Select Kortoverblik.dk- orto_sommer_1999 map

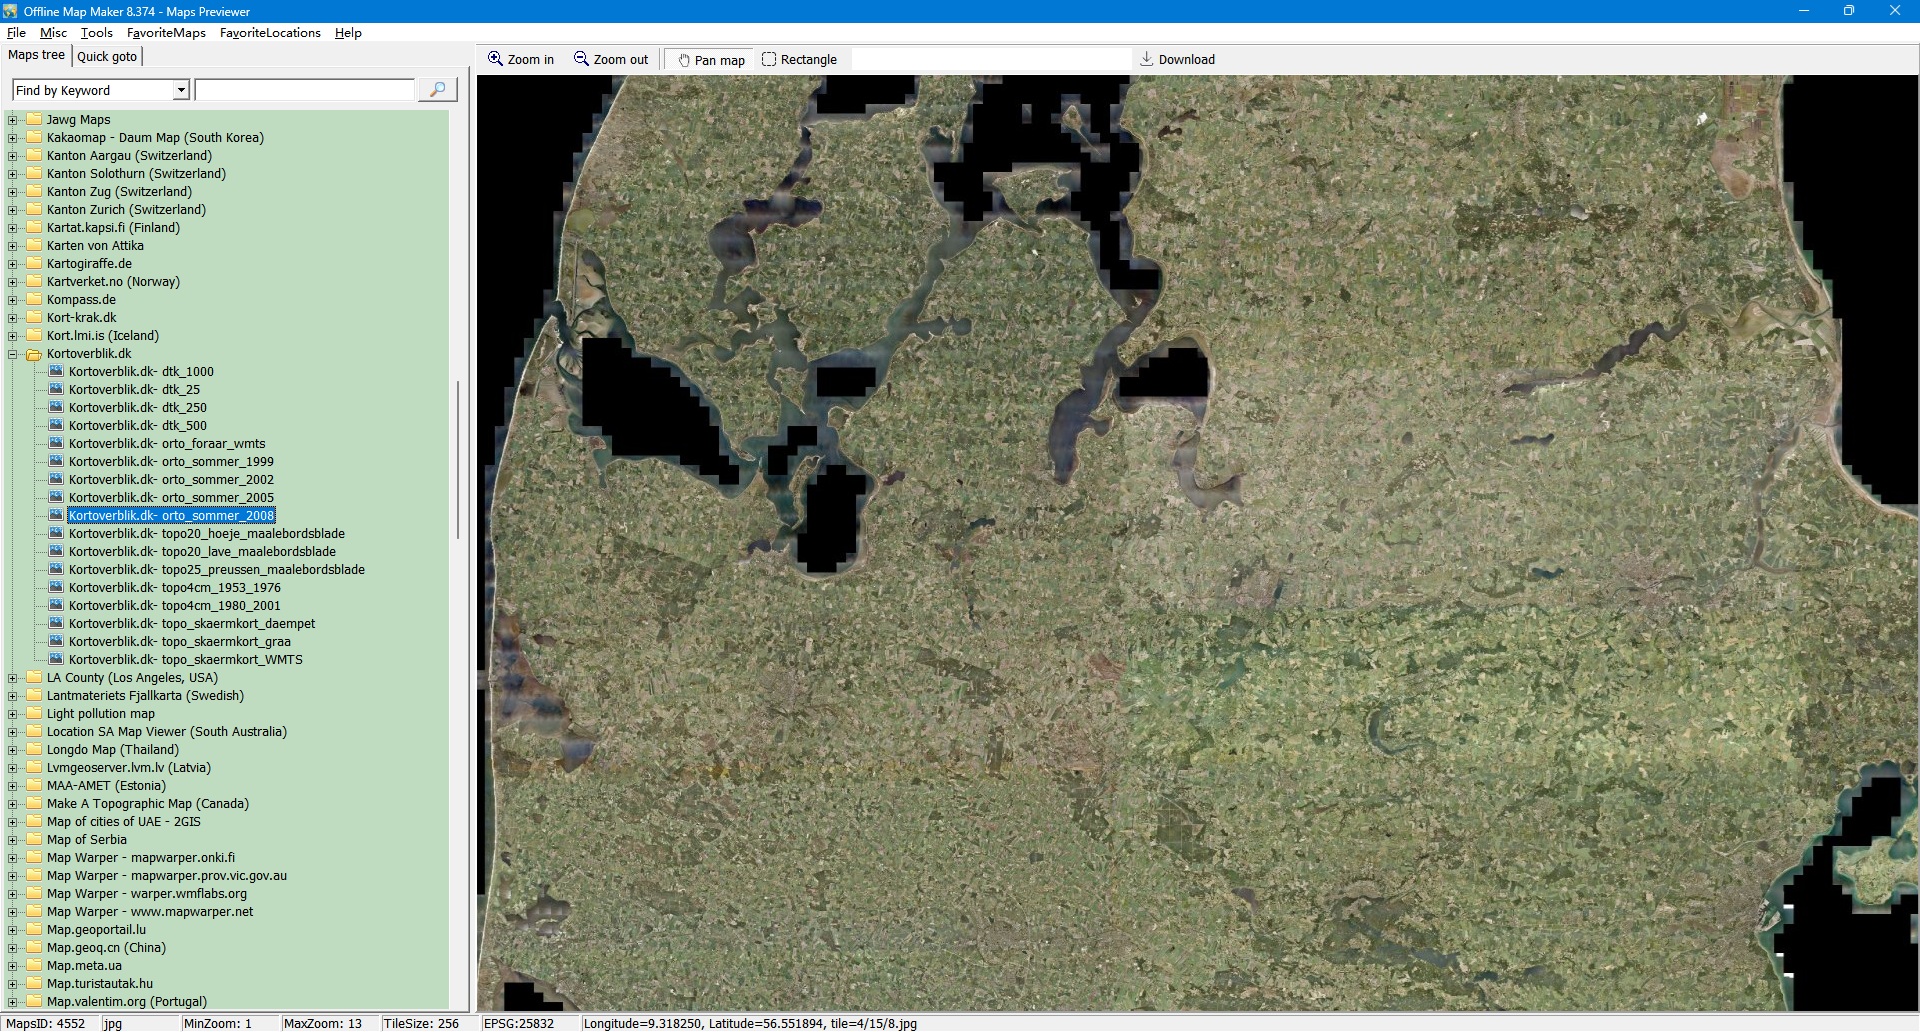(x=171, y=462)
